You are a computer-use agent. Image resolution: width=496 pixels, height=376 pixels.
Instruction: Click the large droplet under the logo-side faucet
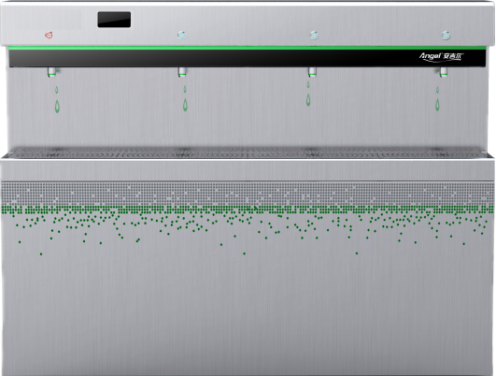[437, 105]
